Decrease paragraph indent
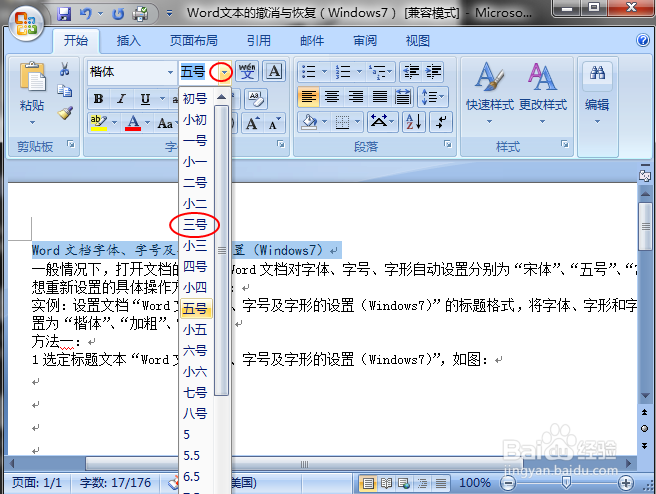The height and width of the screenshot is (494, 656). click(411, 72)
